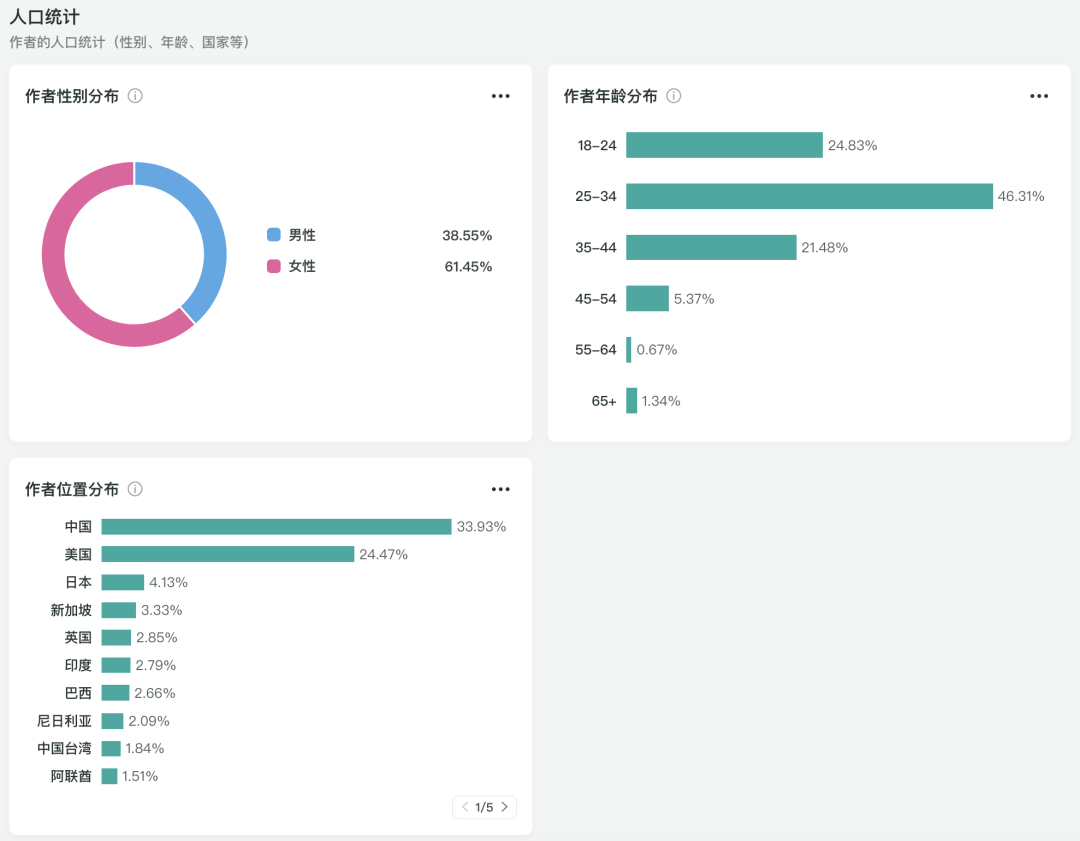Open info tooltip for 作者年龄分布
The width and height of the screenshot is (1080, 841).
tap(674, 96)
